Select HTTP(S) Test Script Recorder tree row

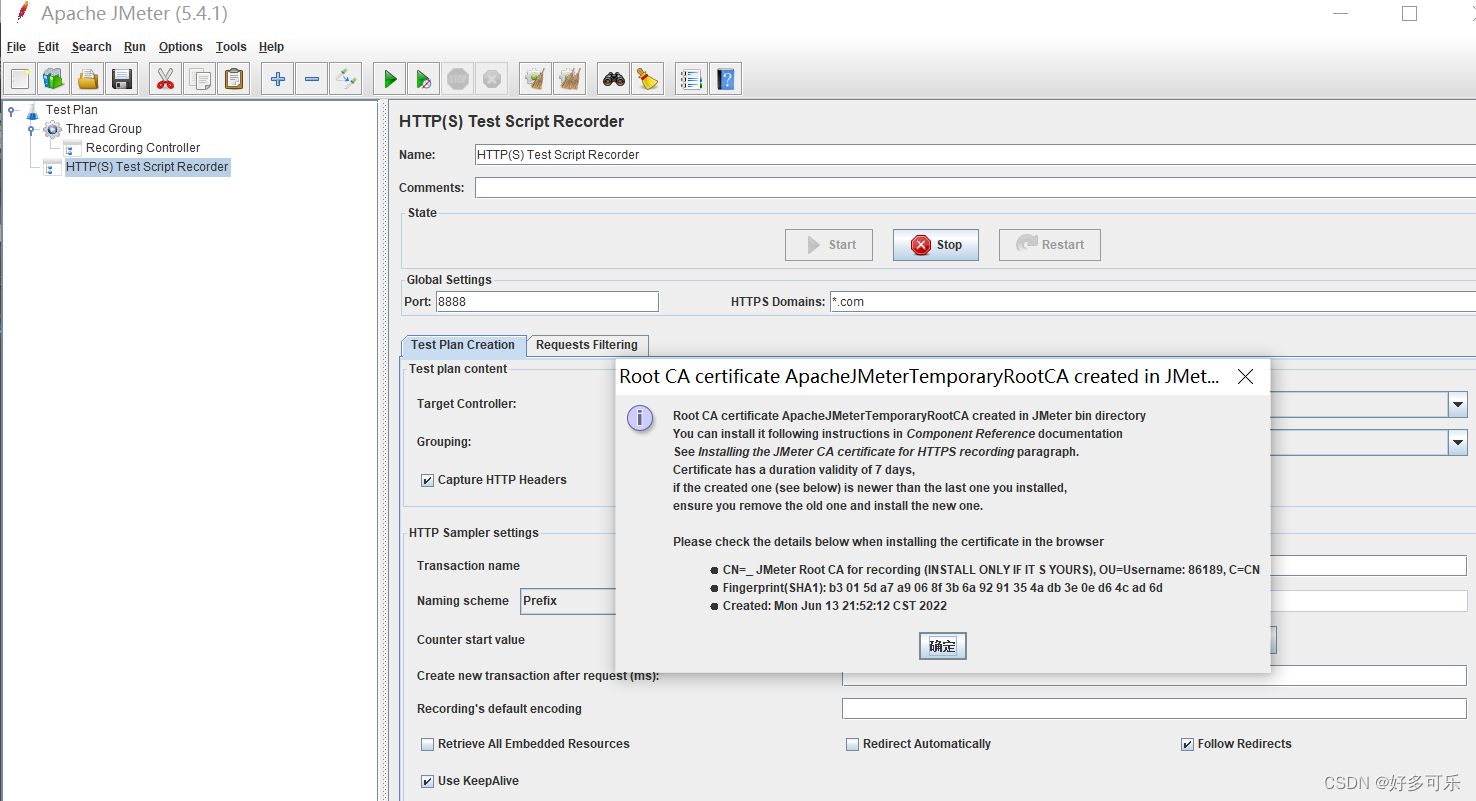(x=147, y=167)
